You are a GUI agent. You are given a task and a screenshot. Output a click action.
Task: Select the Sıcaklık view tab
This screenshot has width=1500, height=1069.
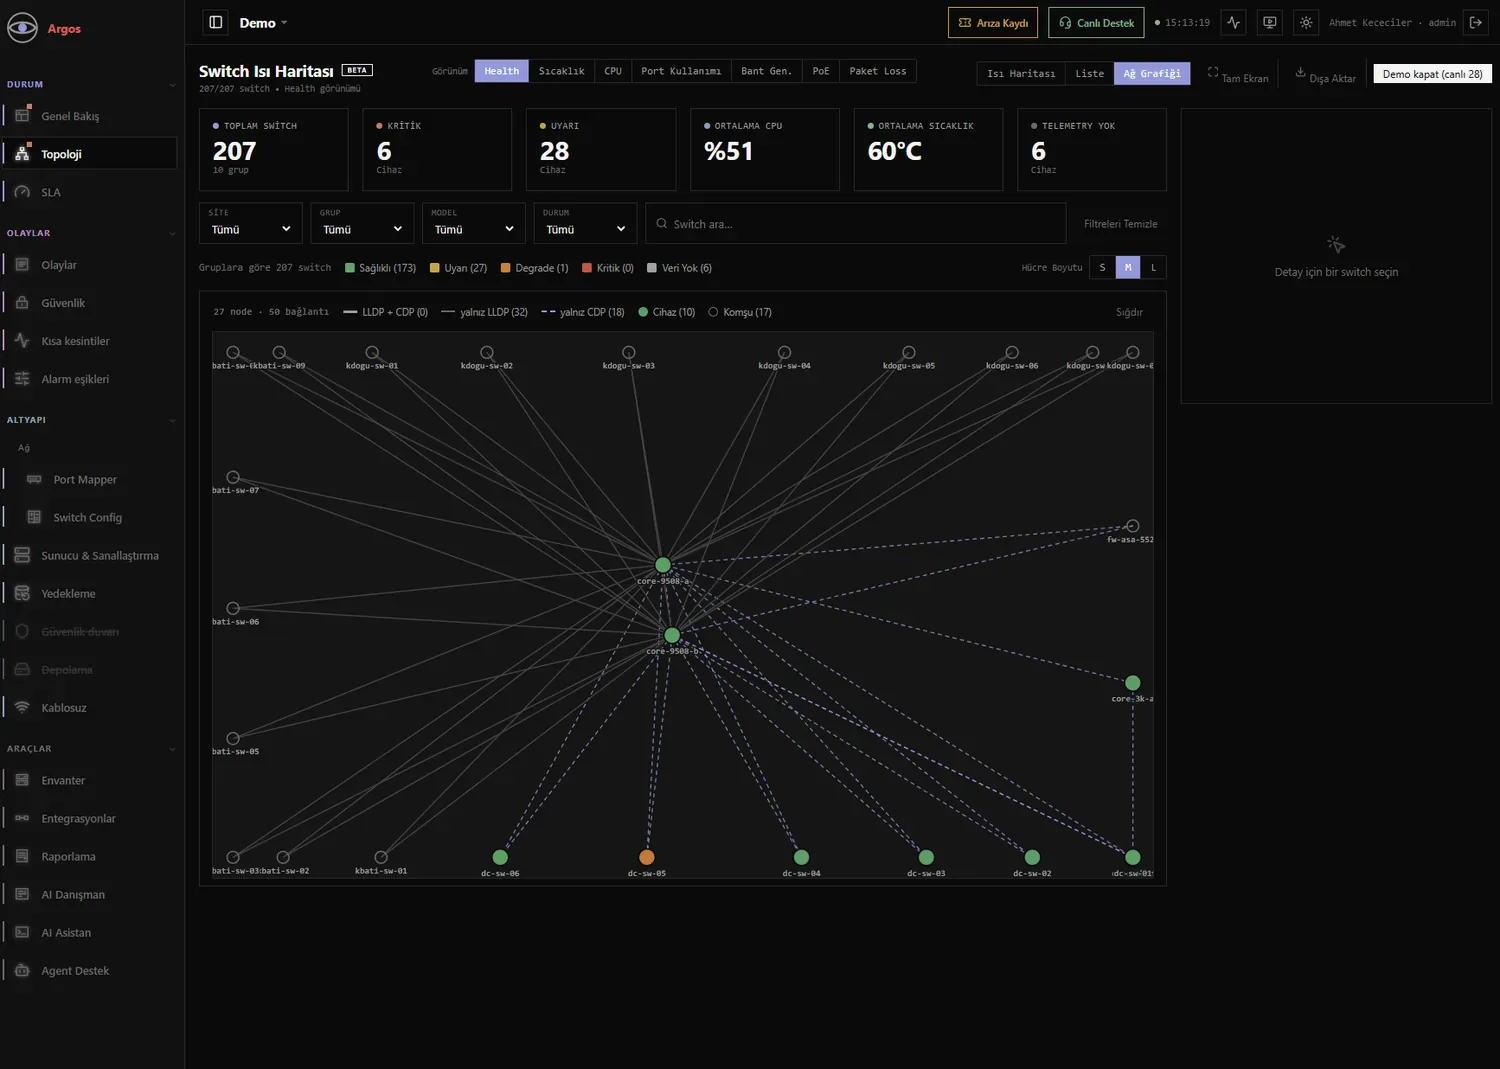[561, 71]
